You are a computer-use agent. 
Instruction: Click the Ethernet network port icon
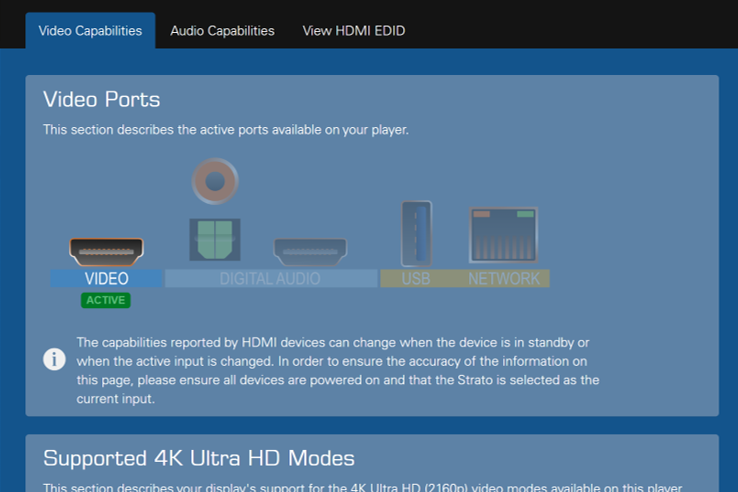503,236
